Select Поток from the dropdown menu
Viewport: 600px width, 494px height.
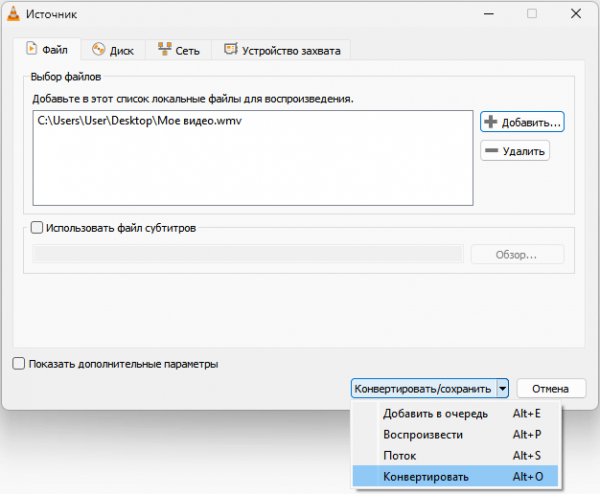(x=455, y=456)
